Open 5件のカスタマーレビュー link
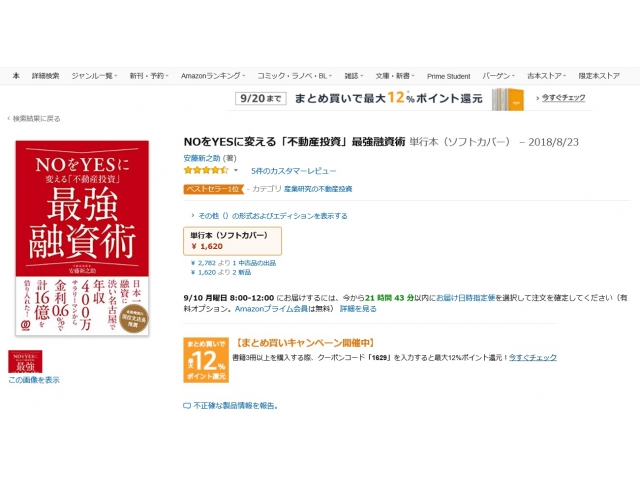 (293, 171)
